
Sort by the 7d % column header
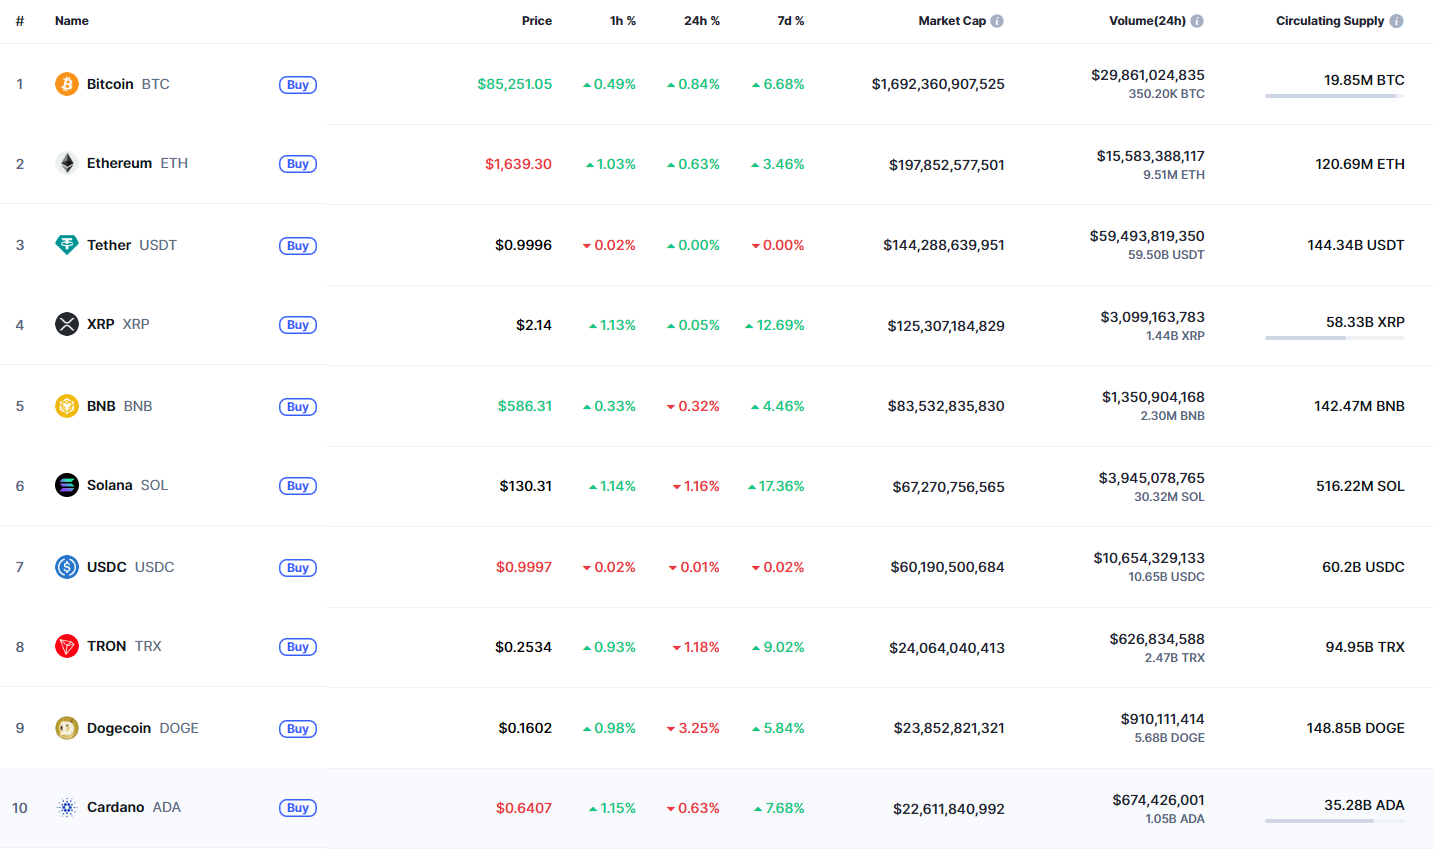click(791, 21)
